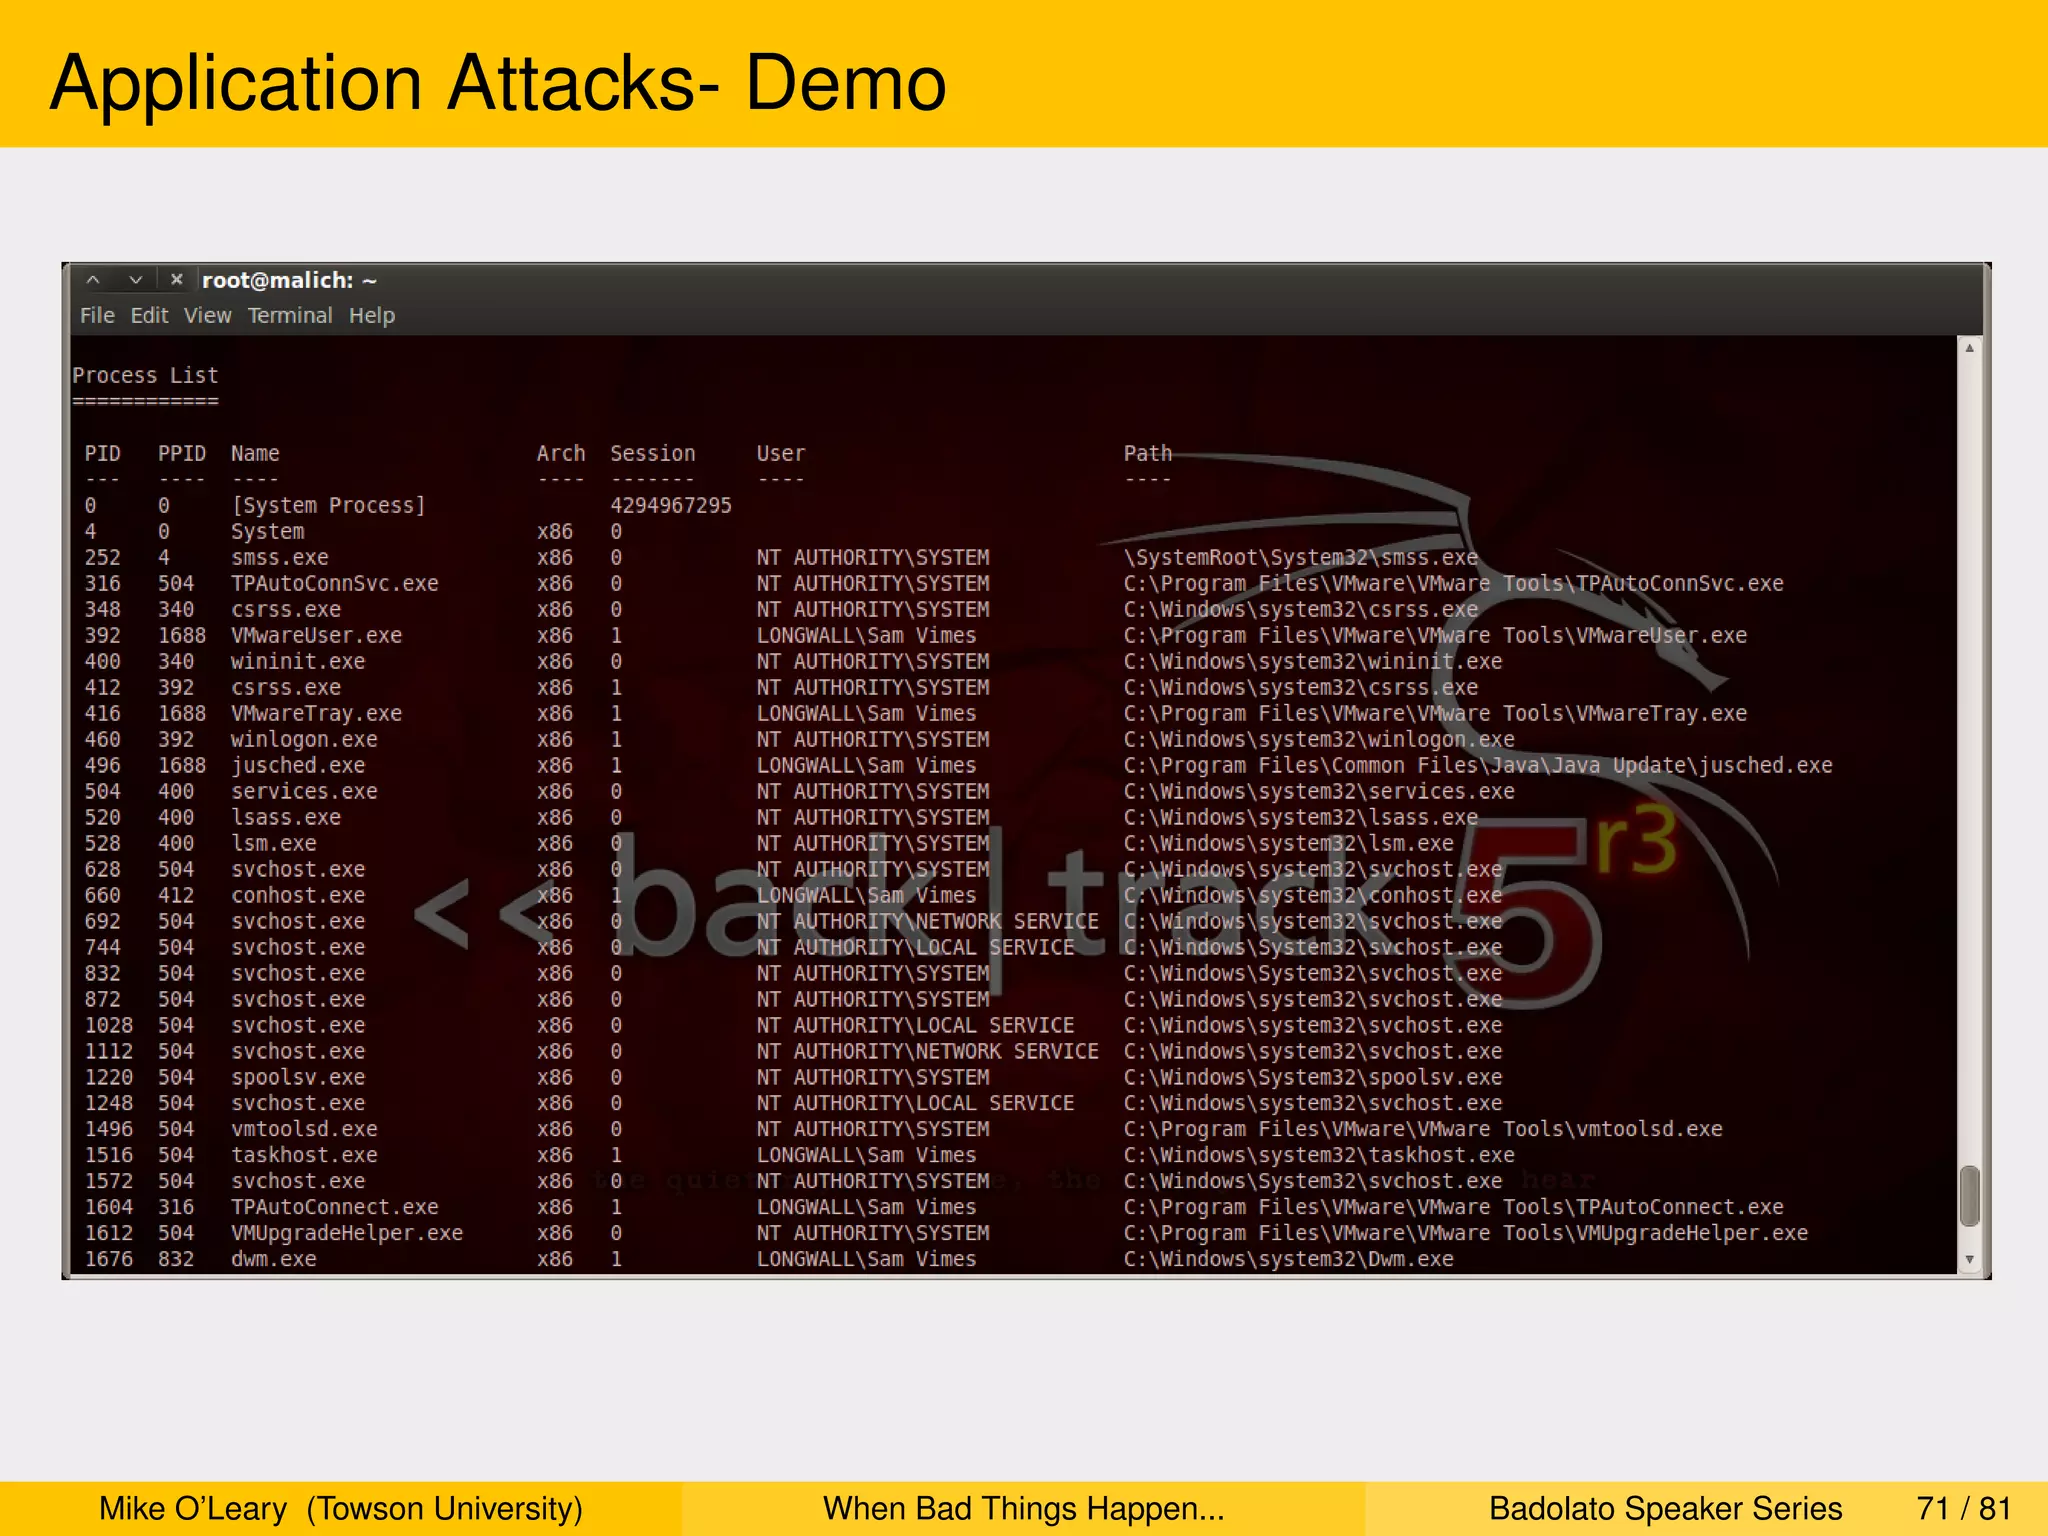This screenshot has height=1536, width=2048.
Task: Click '[System Process]' in the list
Action: coord(328,506)
